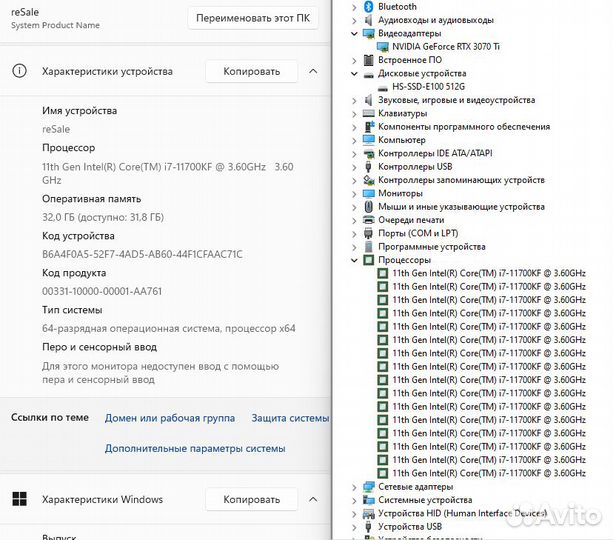Viewport: 613px width, 540px height.
Task: Click the Контроллеры USB plug icon
Action: [368, 167]
